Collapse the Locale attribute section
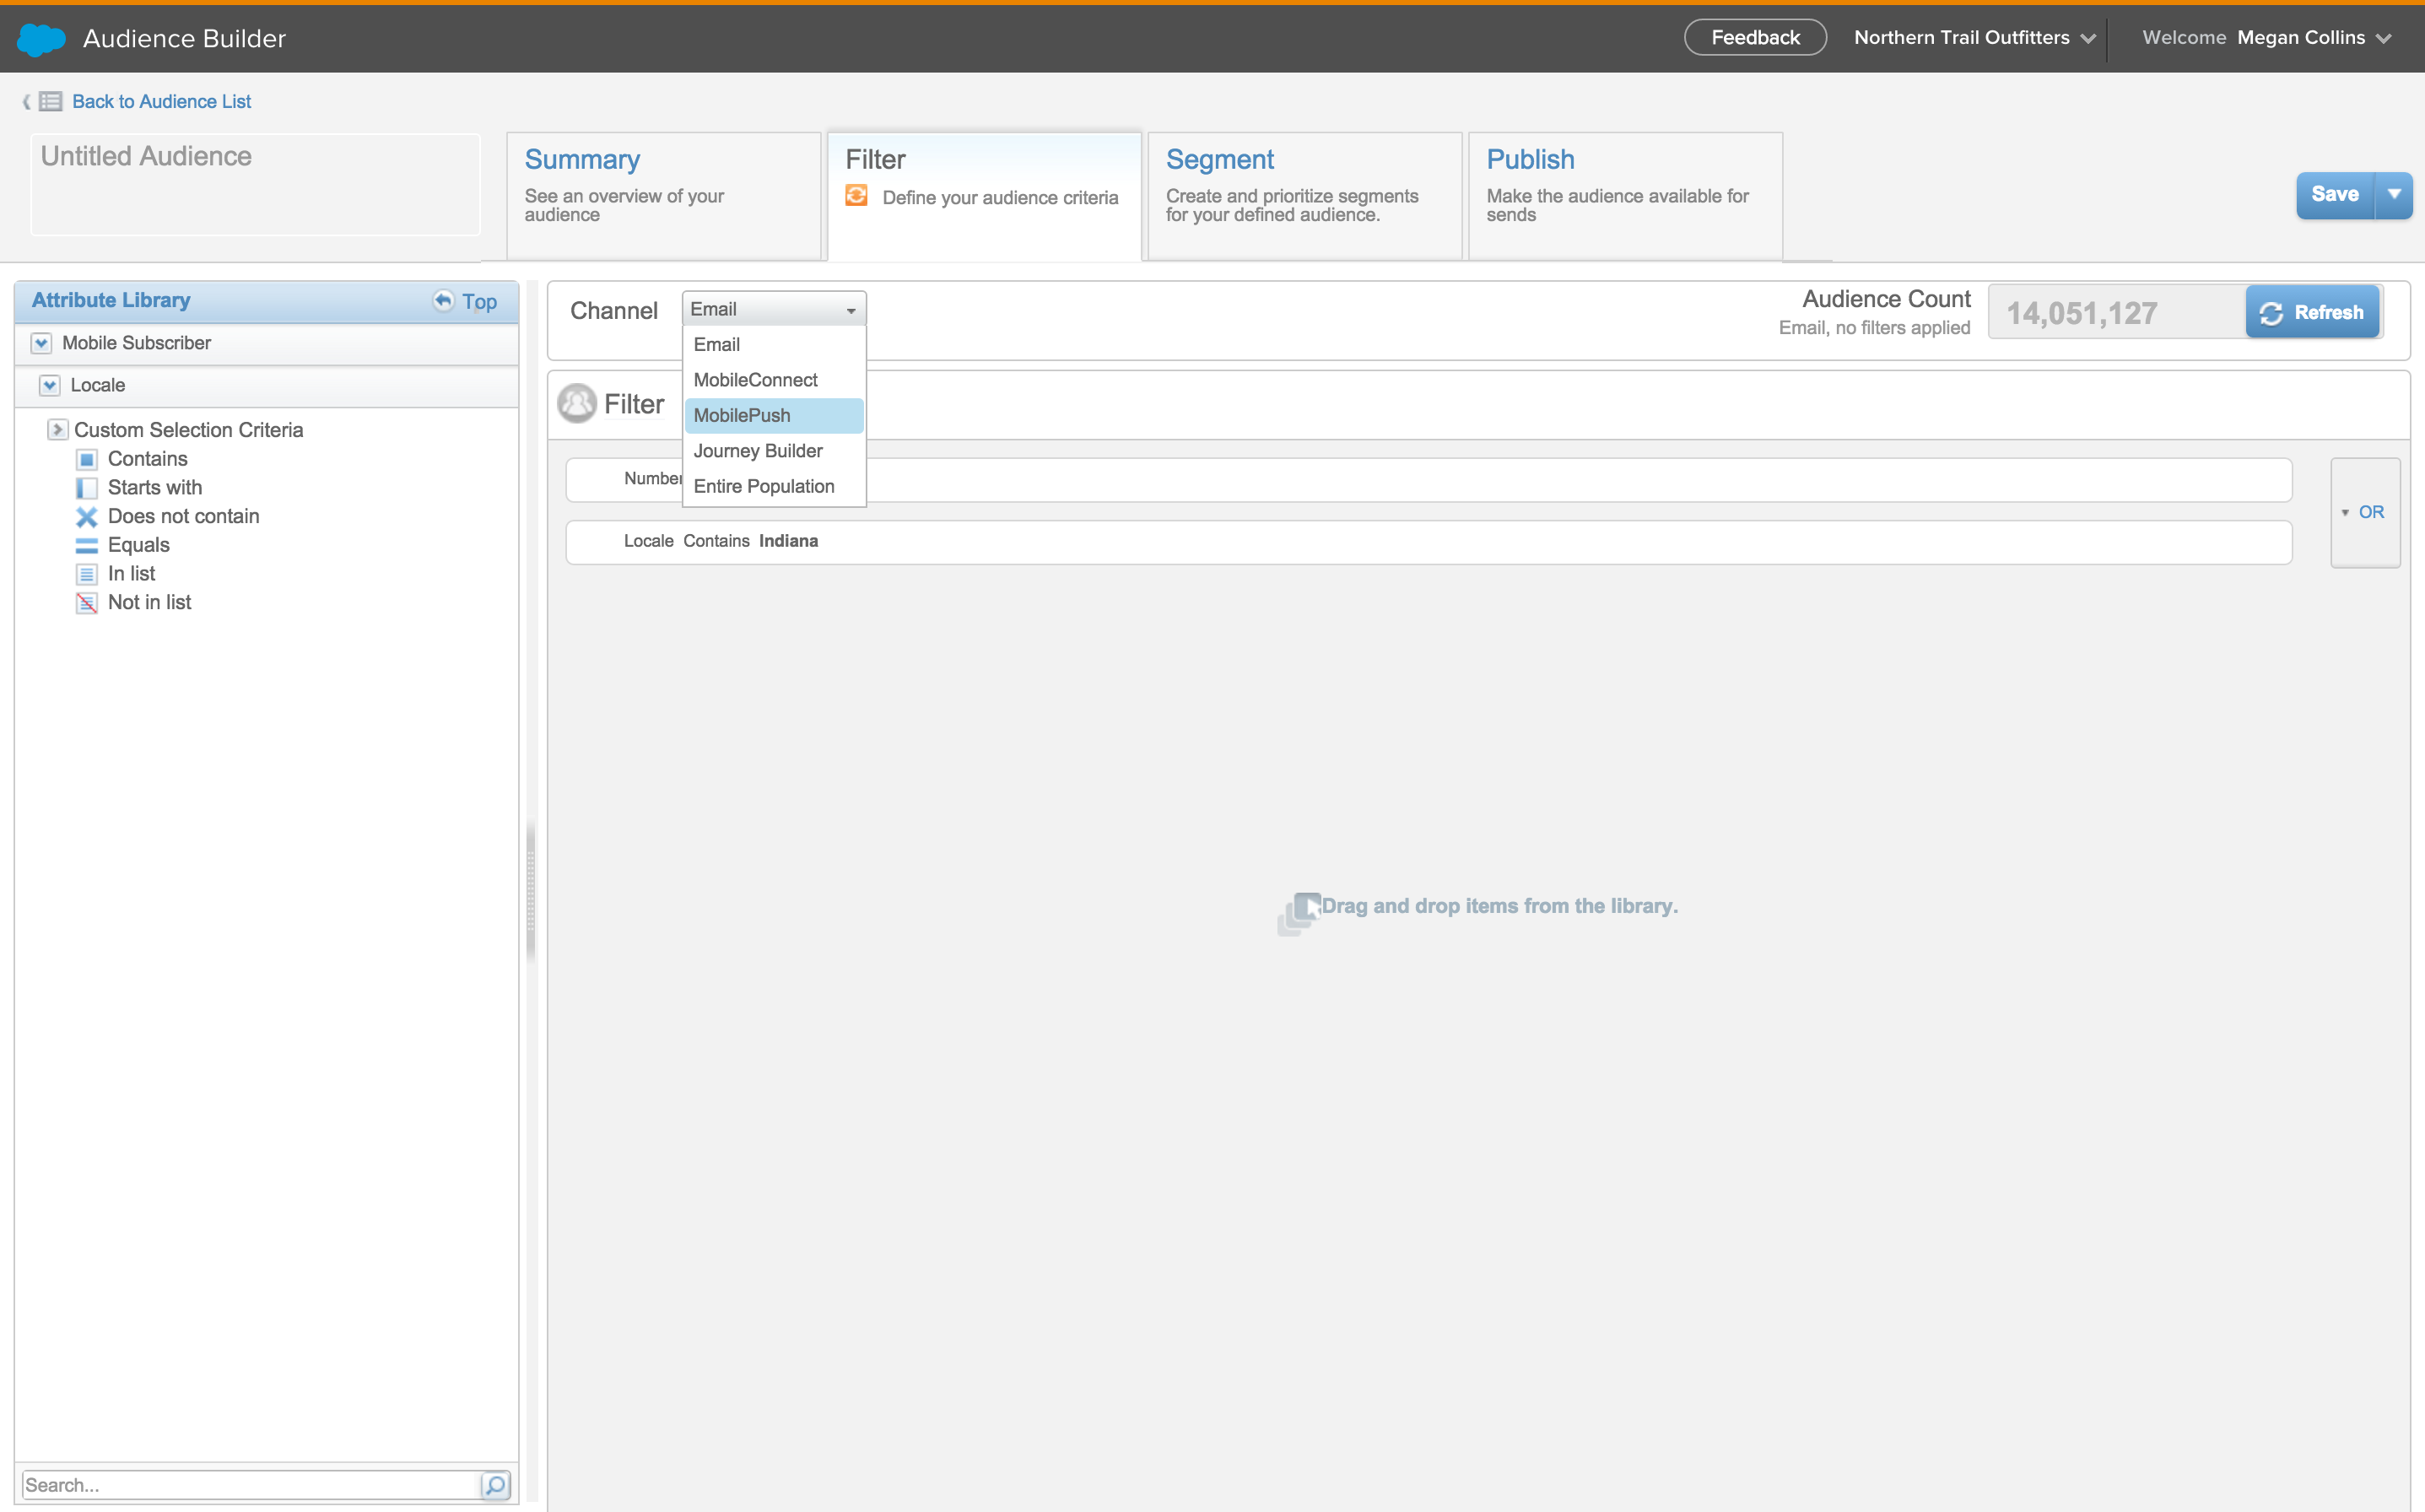 [49, 385]
